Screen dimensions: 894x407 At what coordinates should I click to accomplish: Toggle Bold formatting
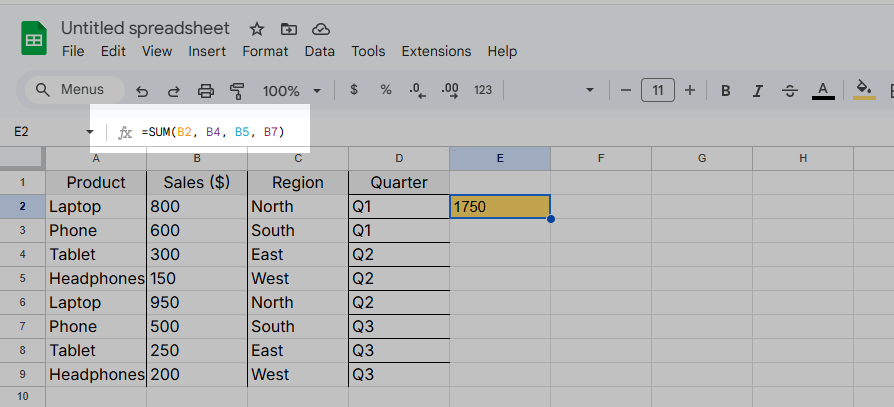726,91
